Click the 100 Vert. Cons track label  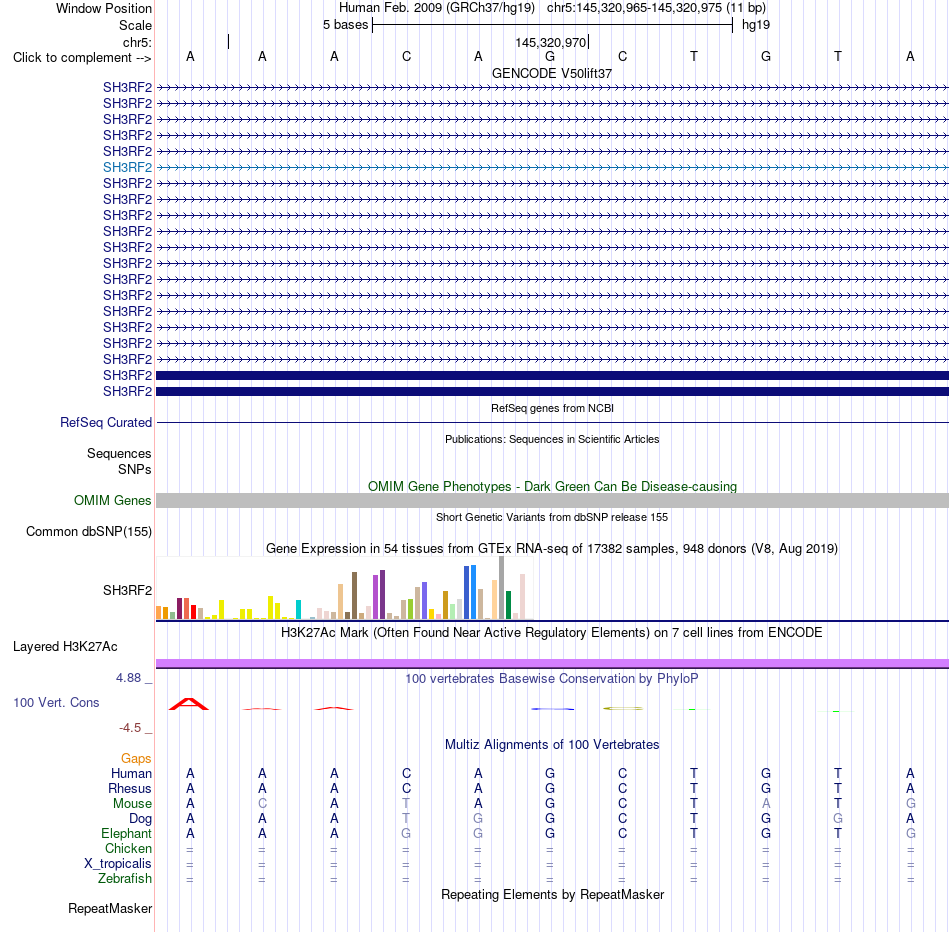(x=56, y=703)
